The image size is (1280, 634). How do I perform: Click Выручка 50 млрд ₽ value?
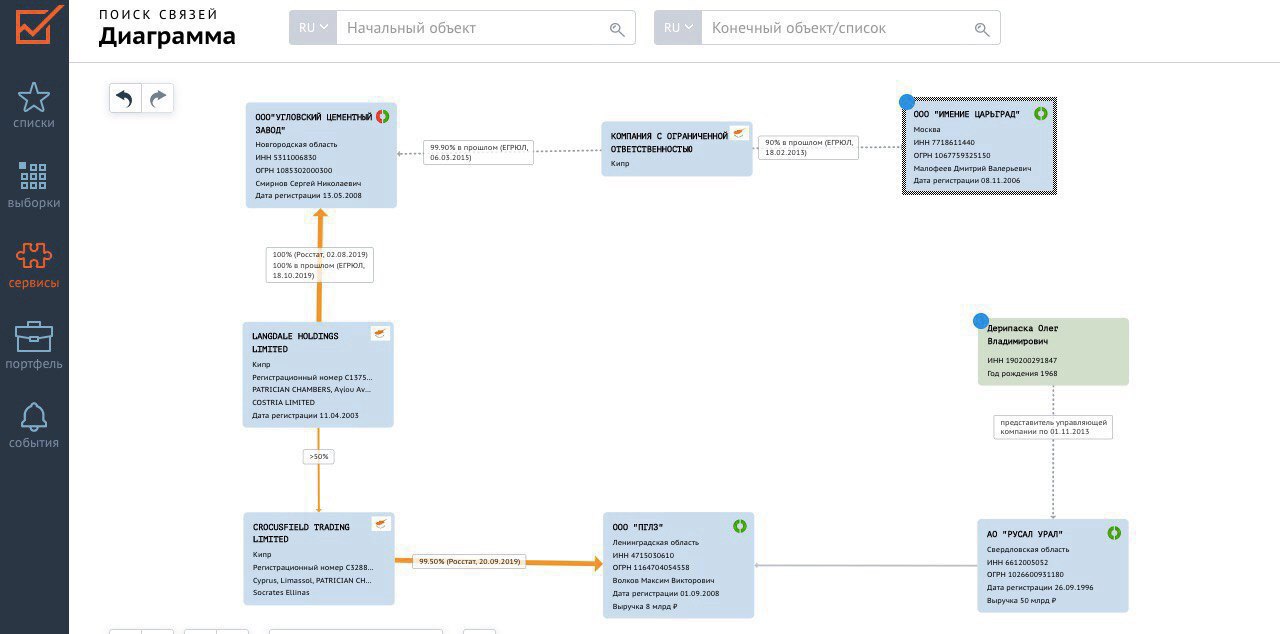(x=1021, y=600)
